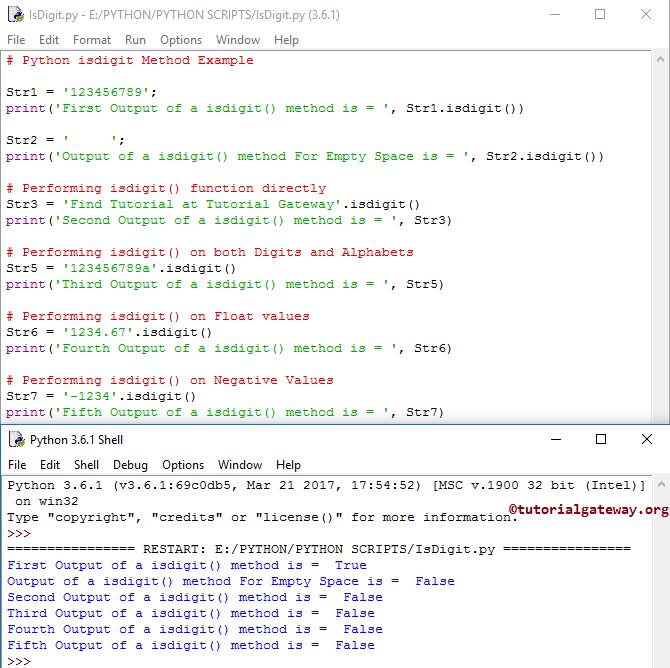Screen dimensions: 670x668
Task: Open Debug menu in Python Shell
Action: tap(130, 465)
